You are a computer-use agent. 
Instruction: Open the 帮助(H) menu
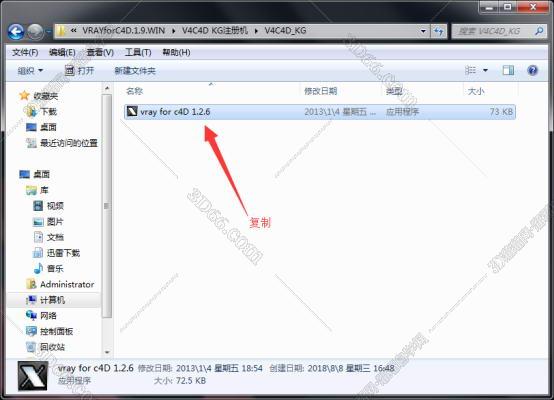(x=176, y=52)
